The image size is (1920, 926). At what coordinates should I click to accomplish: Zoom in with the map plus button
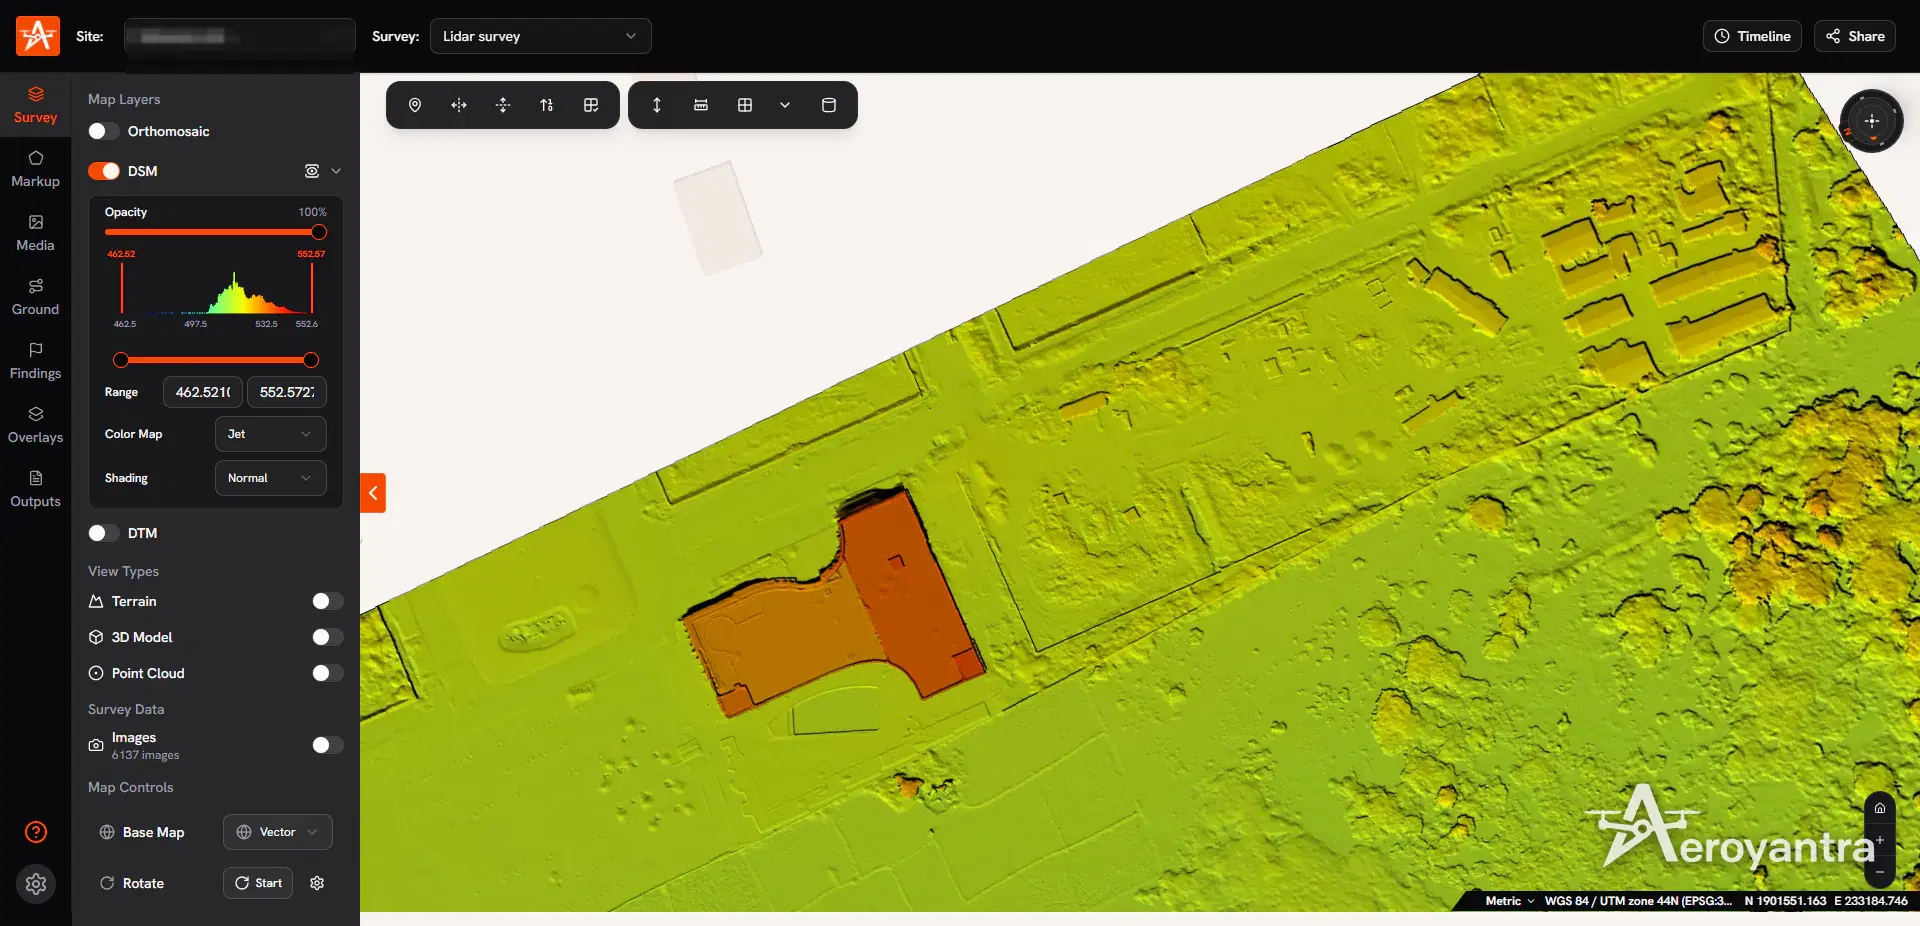(1880, 840)
